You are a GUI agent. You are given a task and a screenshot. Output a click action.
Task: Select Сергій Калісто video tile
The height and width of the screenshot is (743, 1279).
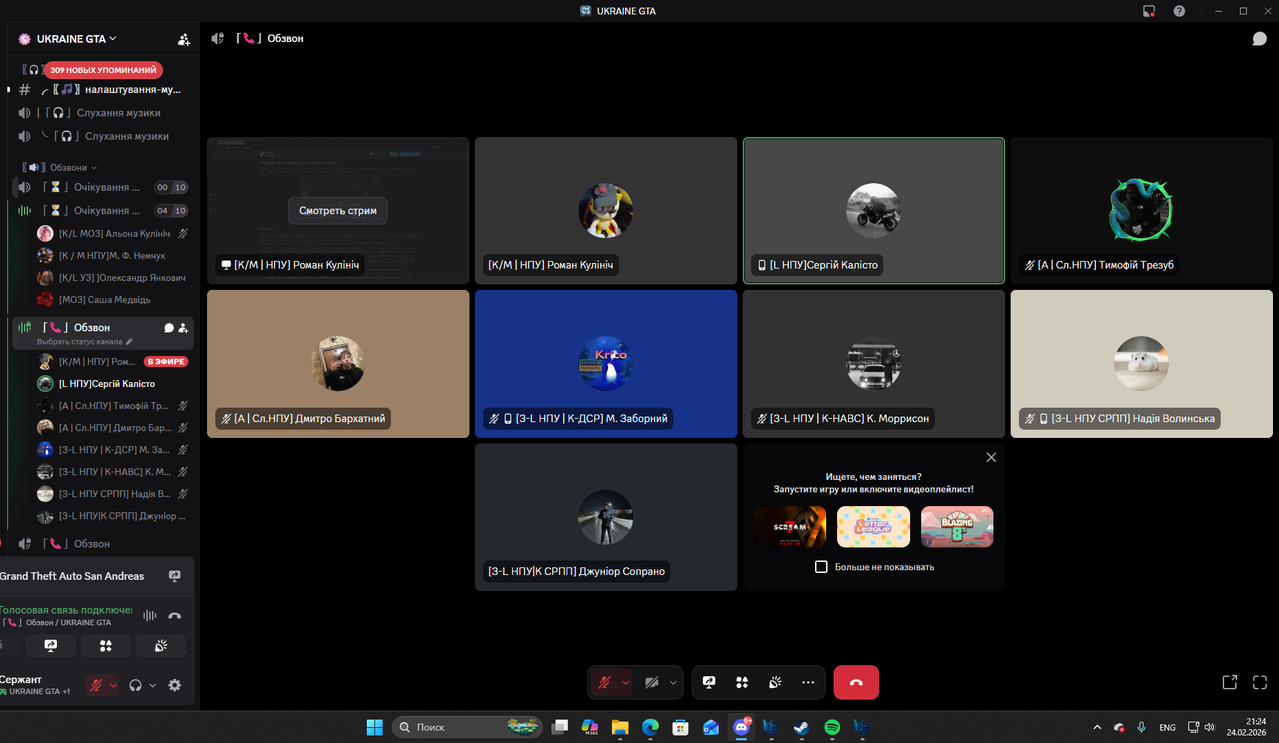coord(874,211)
